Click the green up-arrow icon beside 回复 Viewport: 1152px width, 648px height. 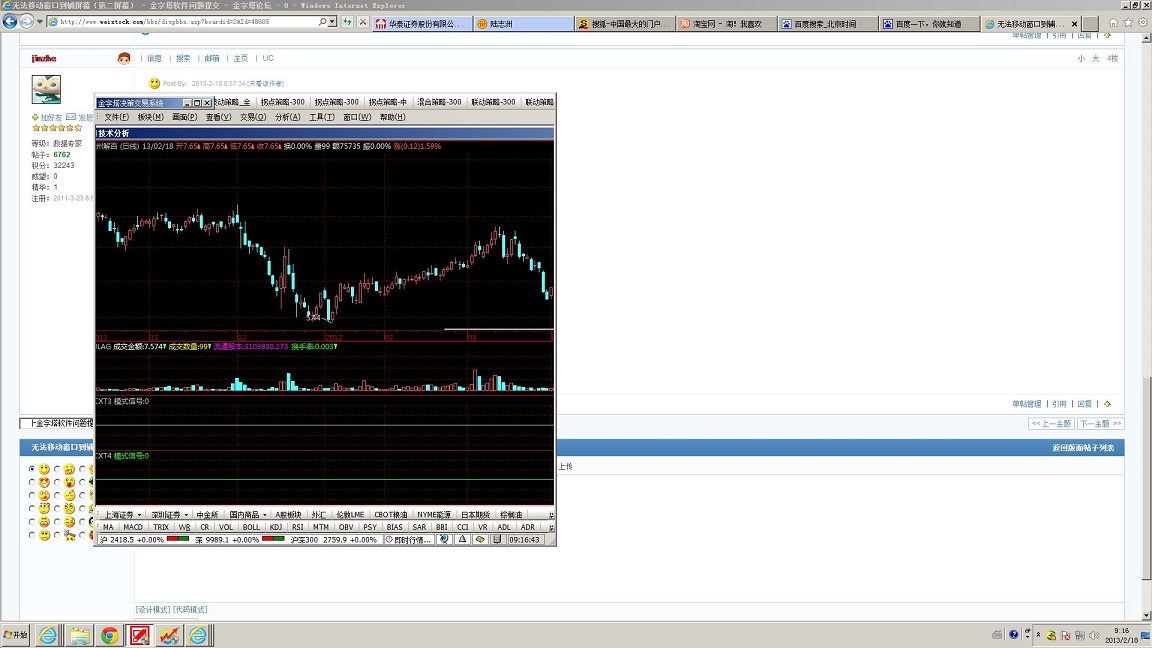(x=1107, y=404)
